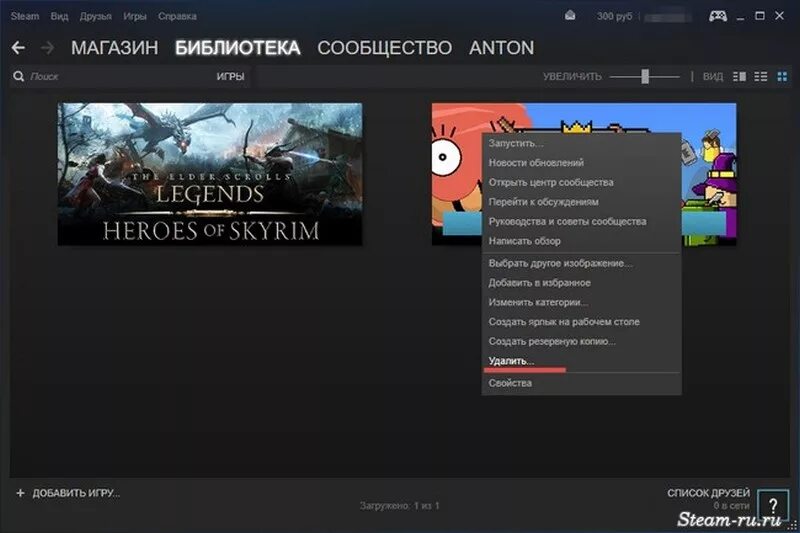
Task: Select Elder Scrolls Legends game thumbnail
Action: [x=210, y=174]
